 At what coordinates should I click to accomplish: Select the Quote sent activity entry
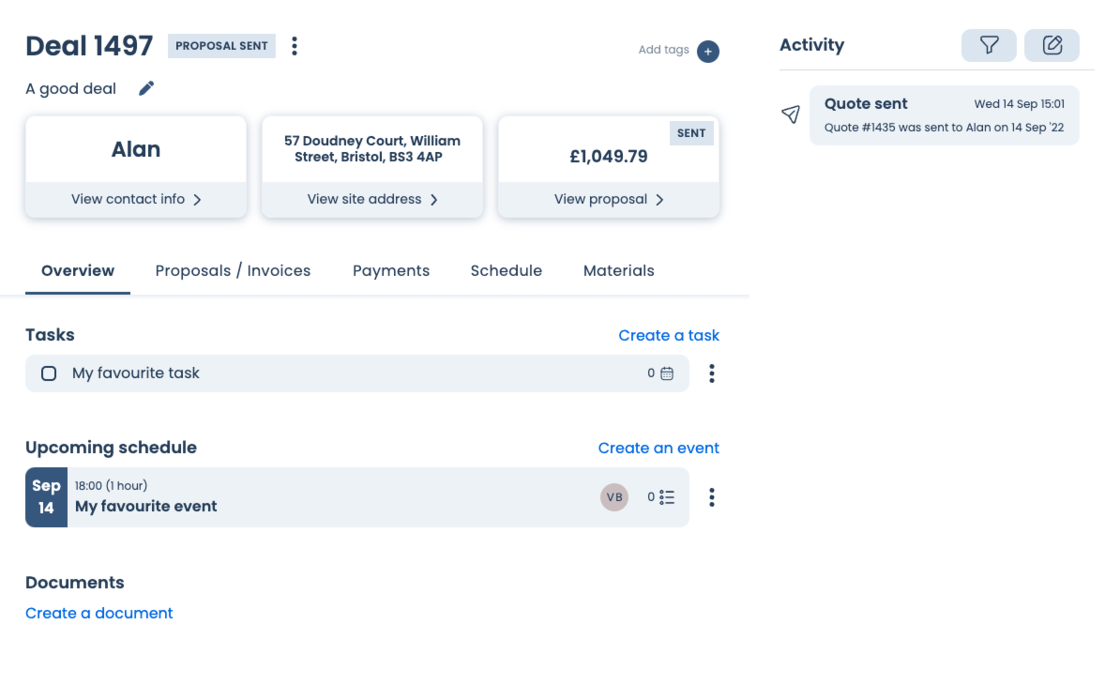coord(944,115)
